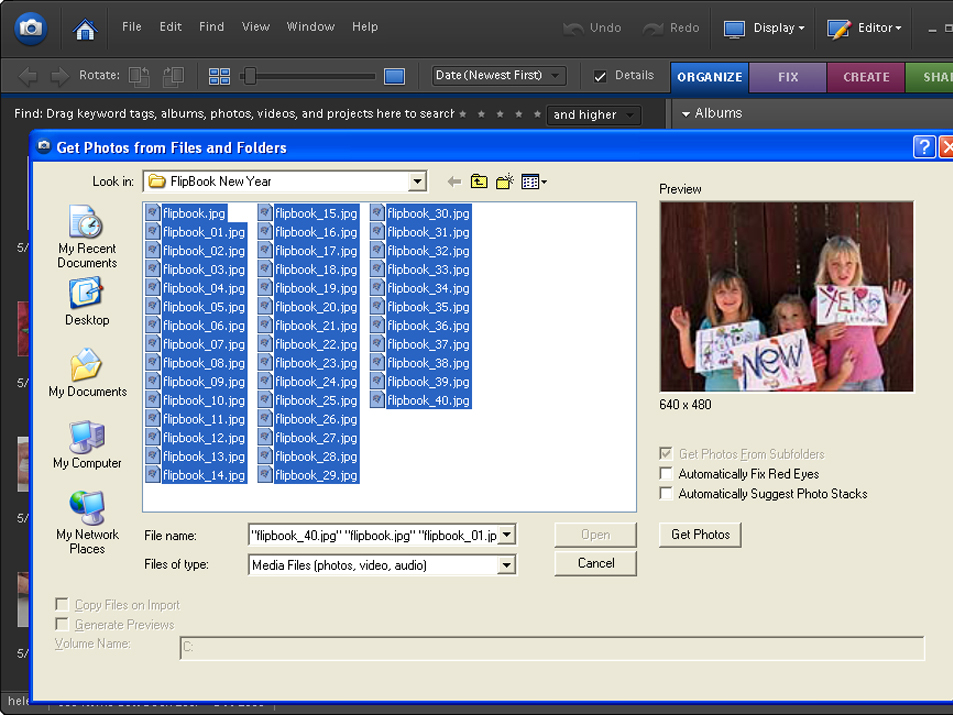953x715 pixels.
Task: Go up one folder level icon
Action: (x=479, y=181)
